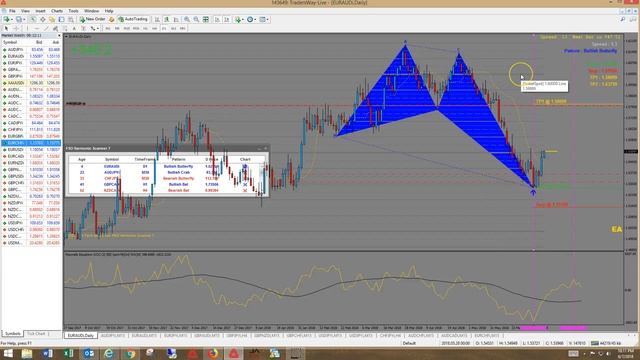Viewport: 640px width, 360px height.
Task: Toggle the Terminal panel button
Action: 62,19
